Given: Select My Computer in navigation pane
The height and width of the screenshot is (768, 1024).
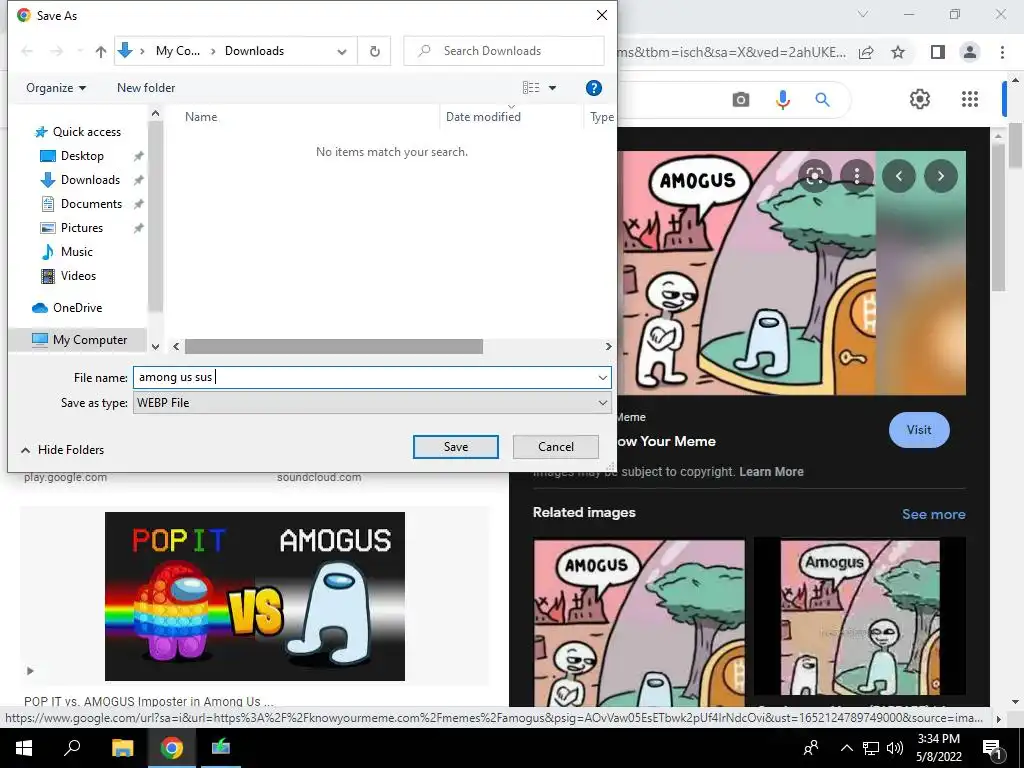Looking at the screenshot, I should pyautogui.click(x=80, y=340).
